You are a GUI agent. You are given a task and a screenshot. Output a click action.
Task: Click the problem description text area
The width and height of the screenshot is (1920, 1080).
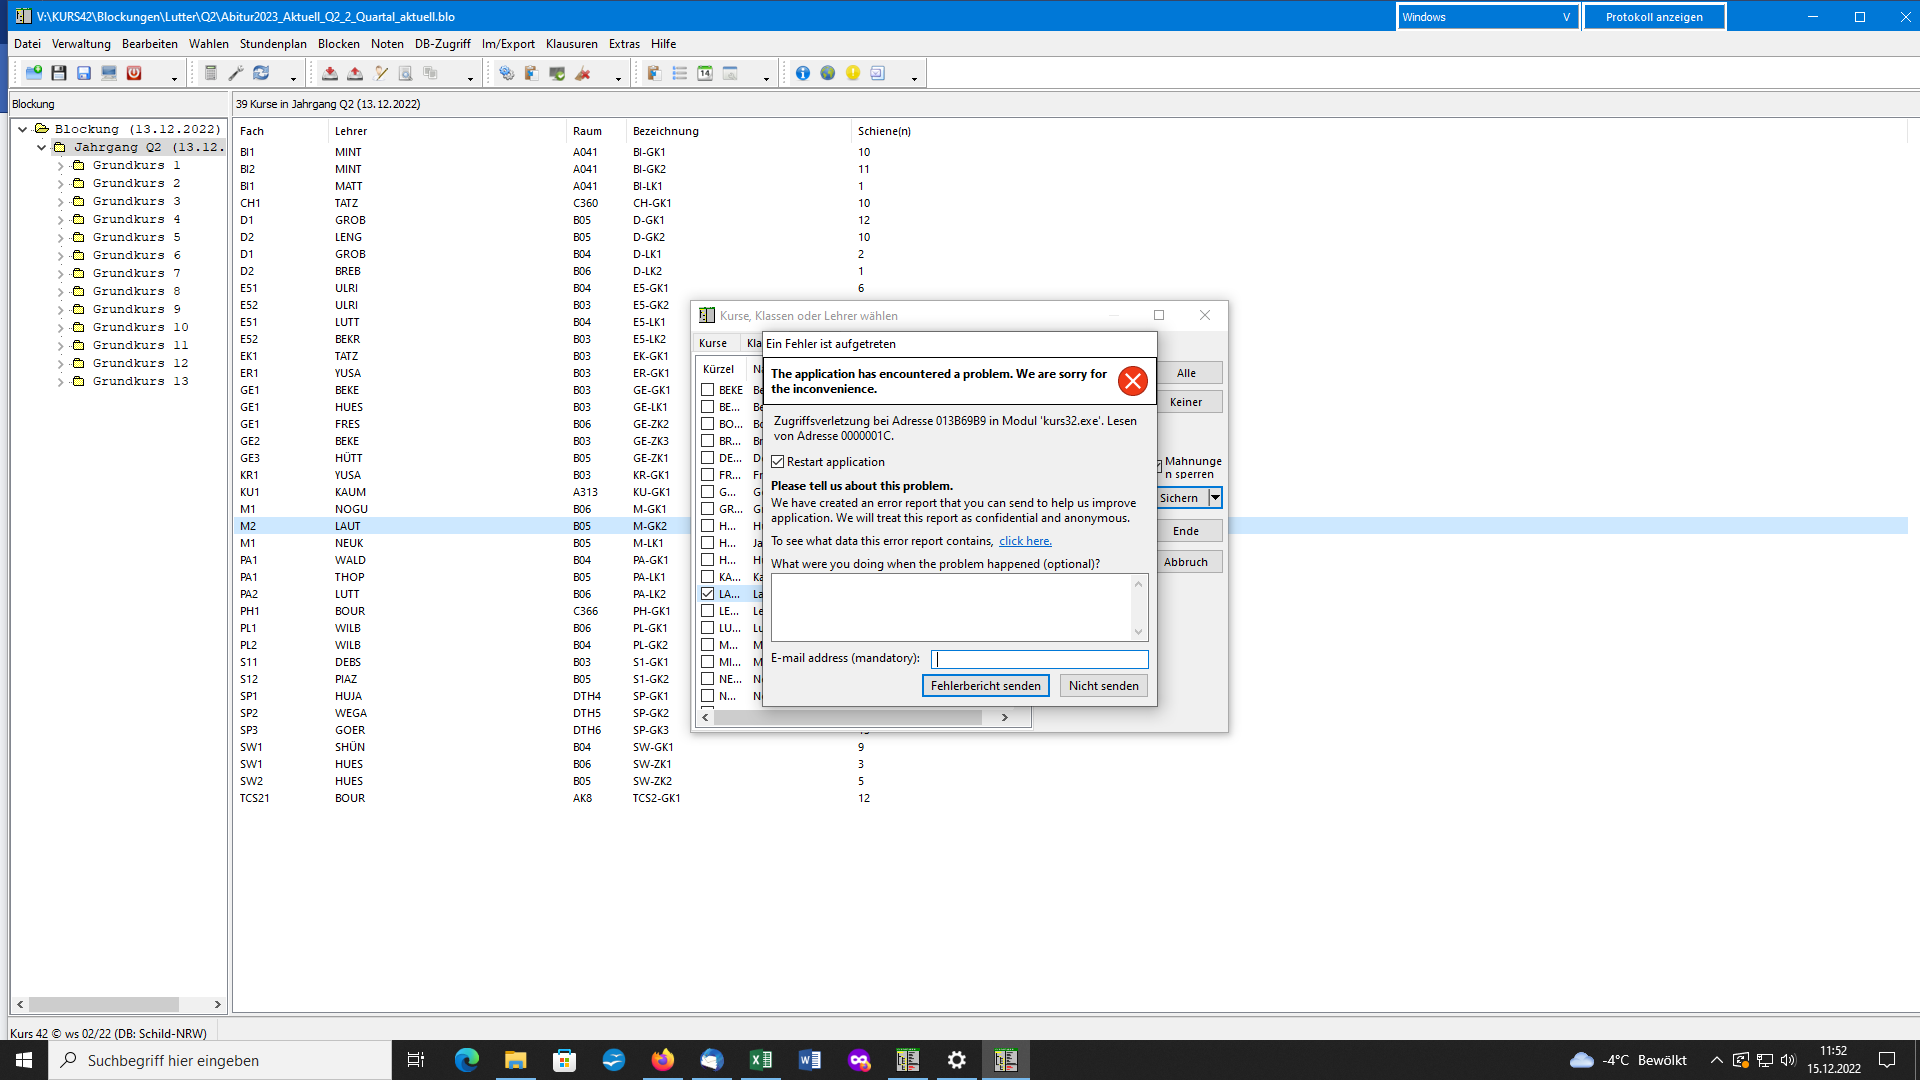[951, 607]
